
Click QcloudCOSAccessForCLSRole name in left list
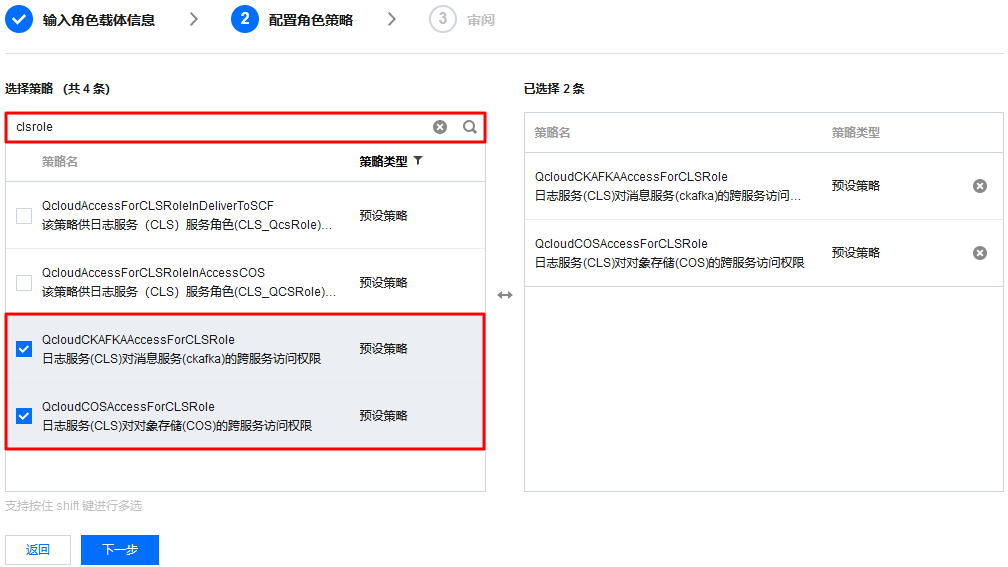pos(128,406)
